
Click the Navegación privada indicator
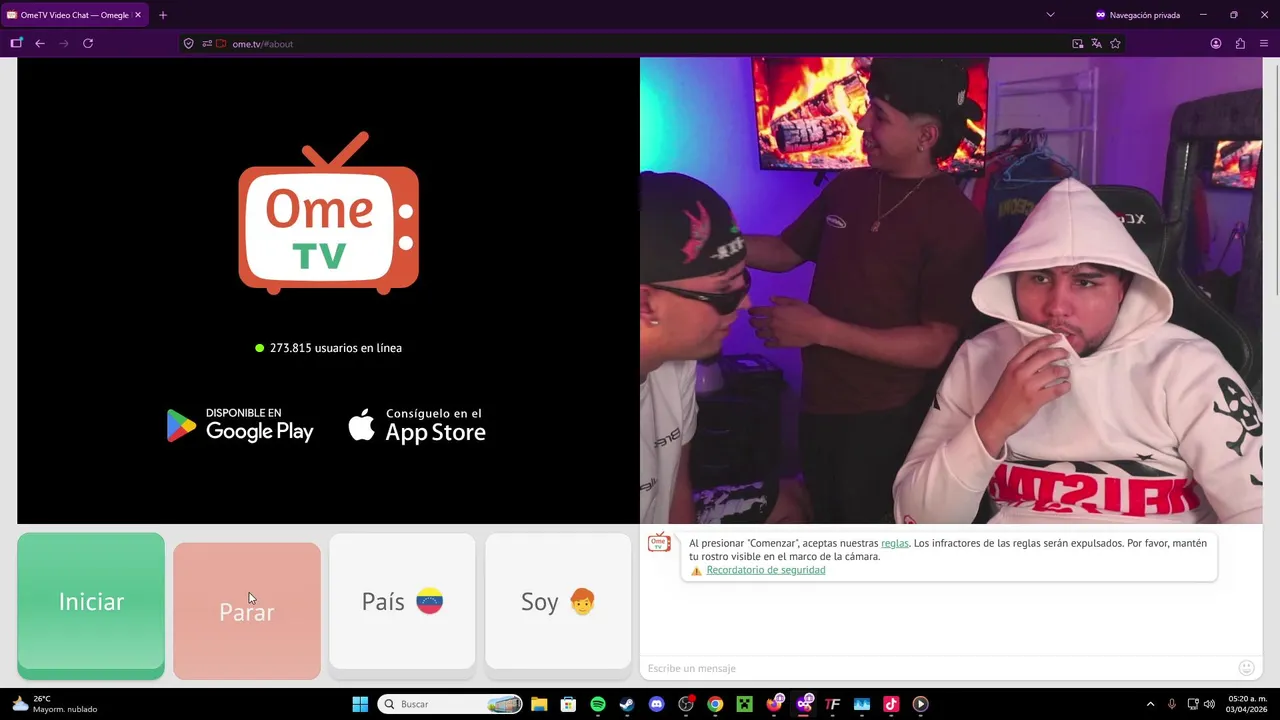tap(1138, 15)
